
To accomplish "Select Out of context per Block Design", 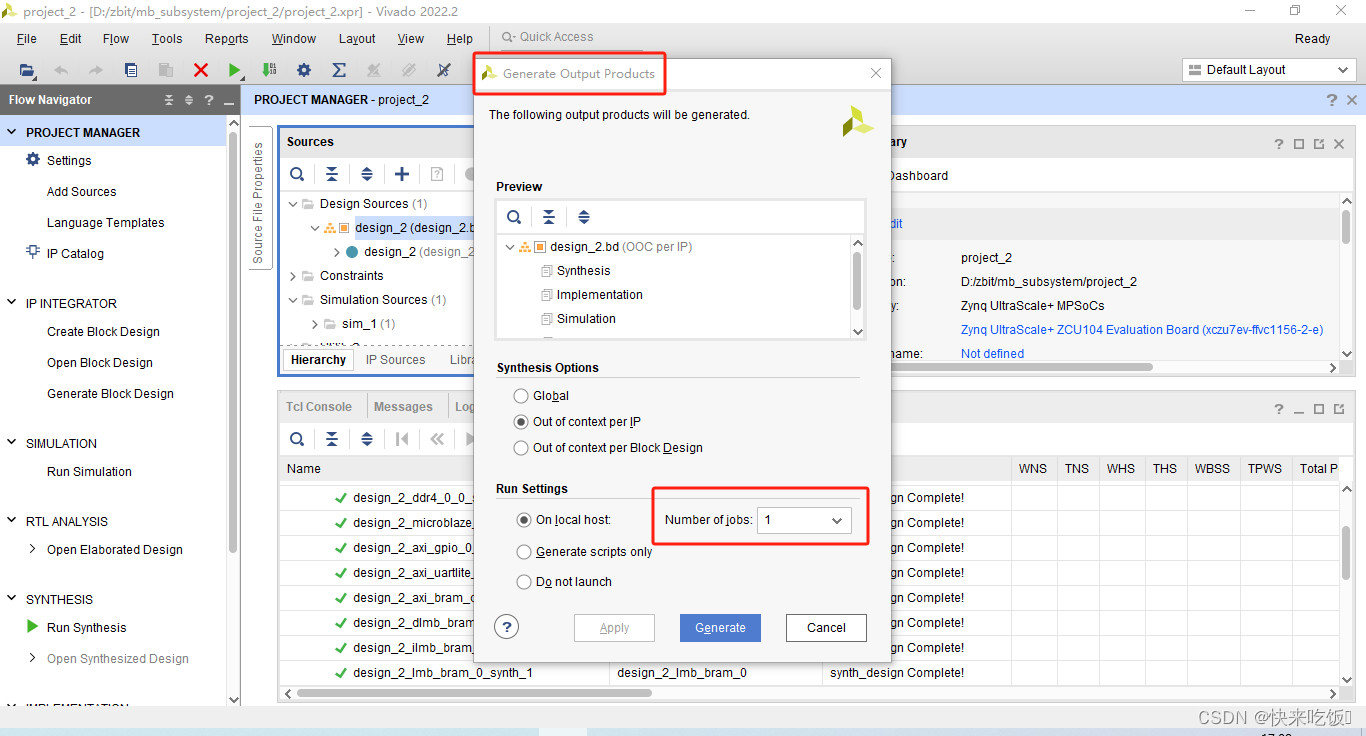I will coord(521,447).
